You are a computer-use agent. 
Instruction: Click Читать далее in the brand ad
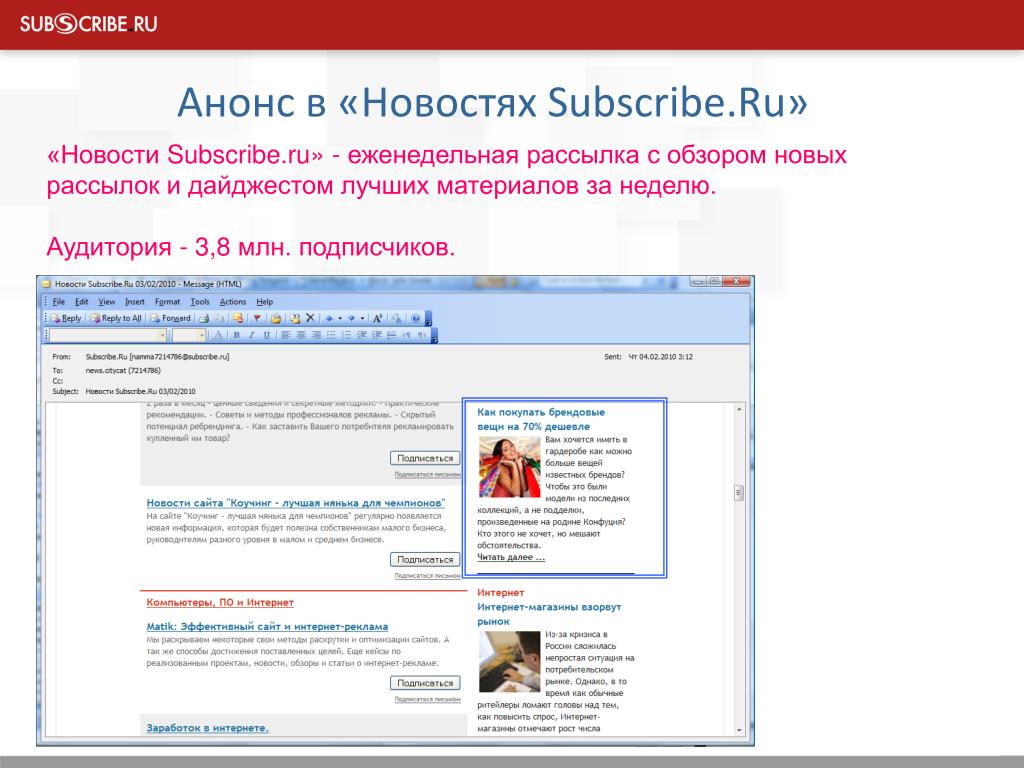click(511, 557)
